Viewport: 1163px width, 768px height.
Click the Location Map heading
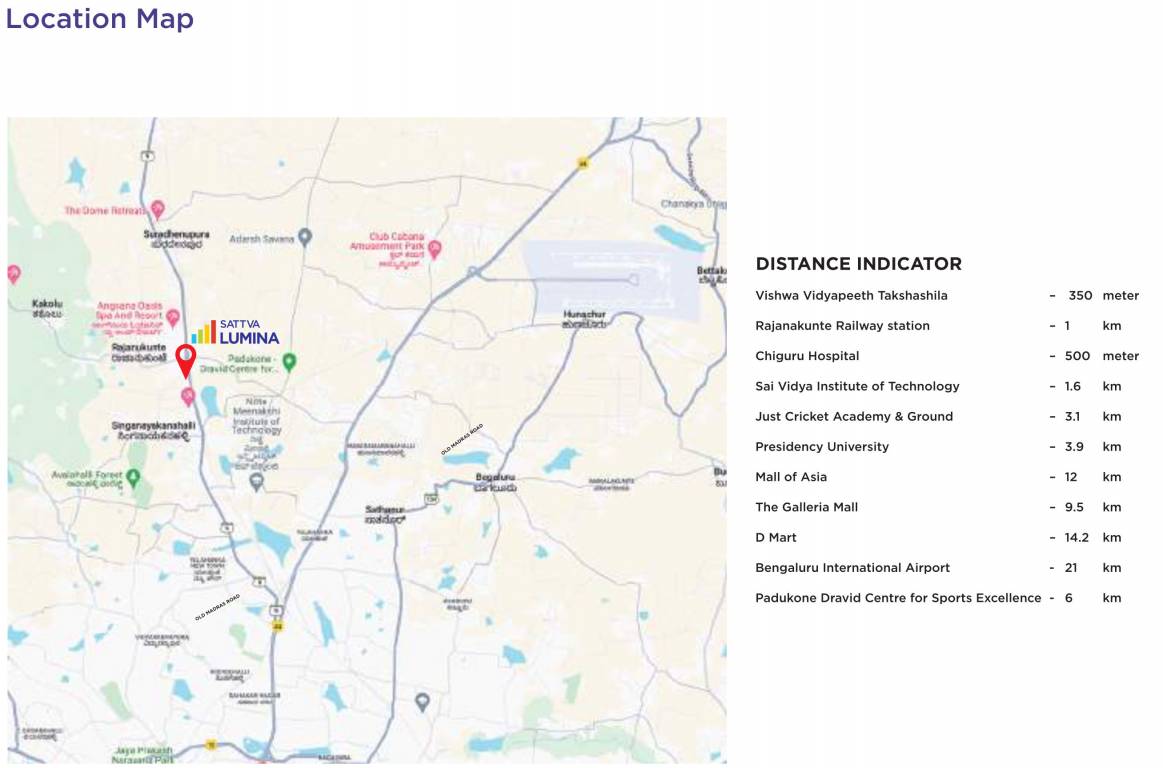(x=98, y=18)
